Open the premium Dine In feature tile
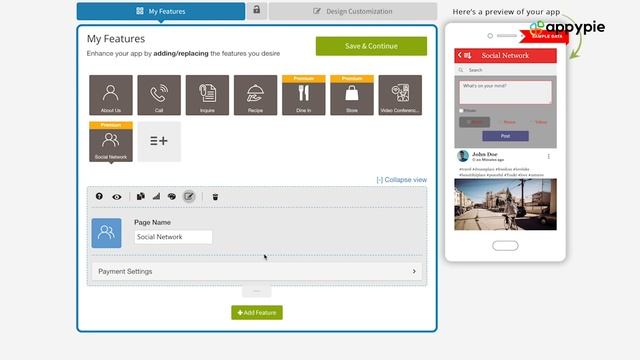Viewport: 640px width, 360px height. point(303,95)
